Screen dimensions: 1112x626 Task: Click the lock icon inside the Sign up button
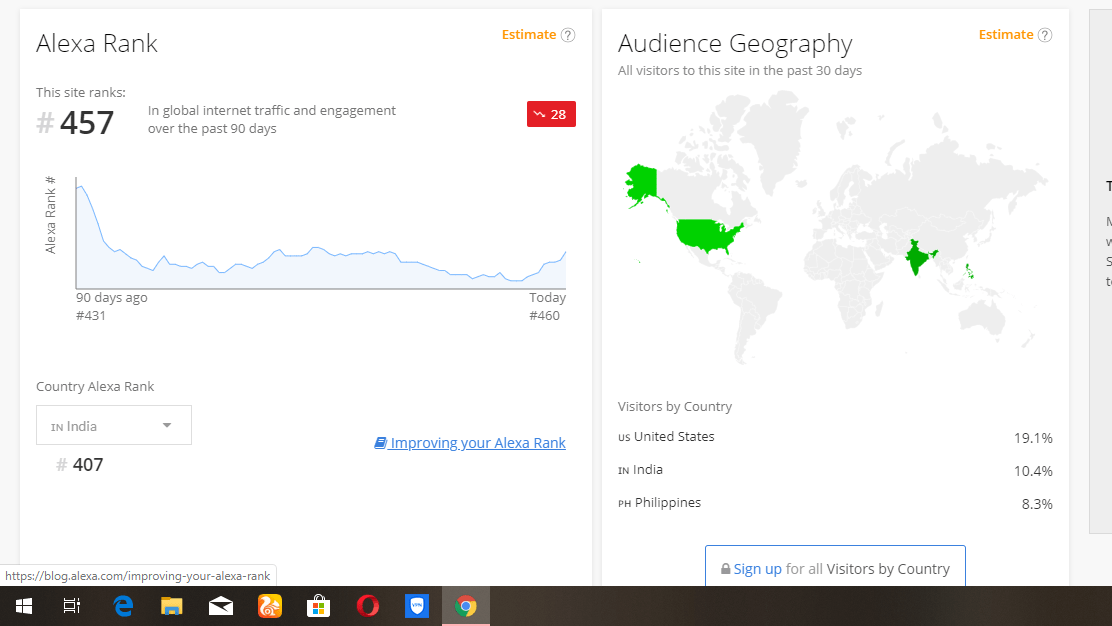(725, 568)
